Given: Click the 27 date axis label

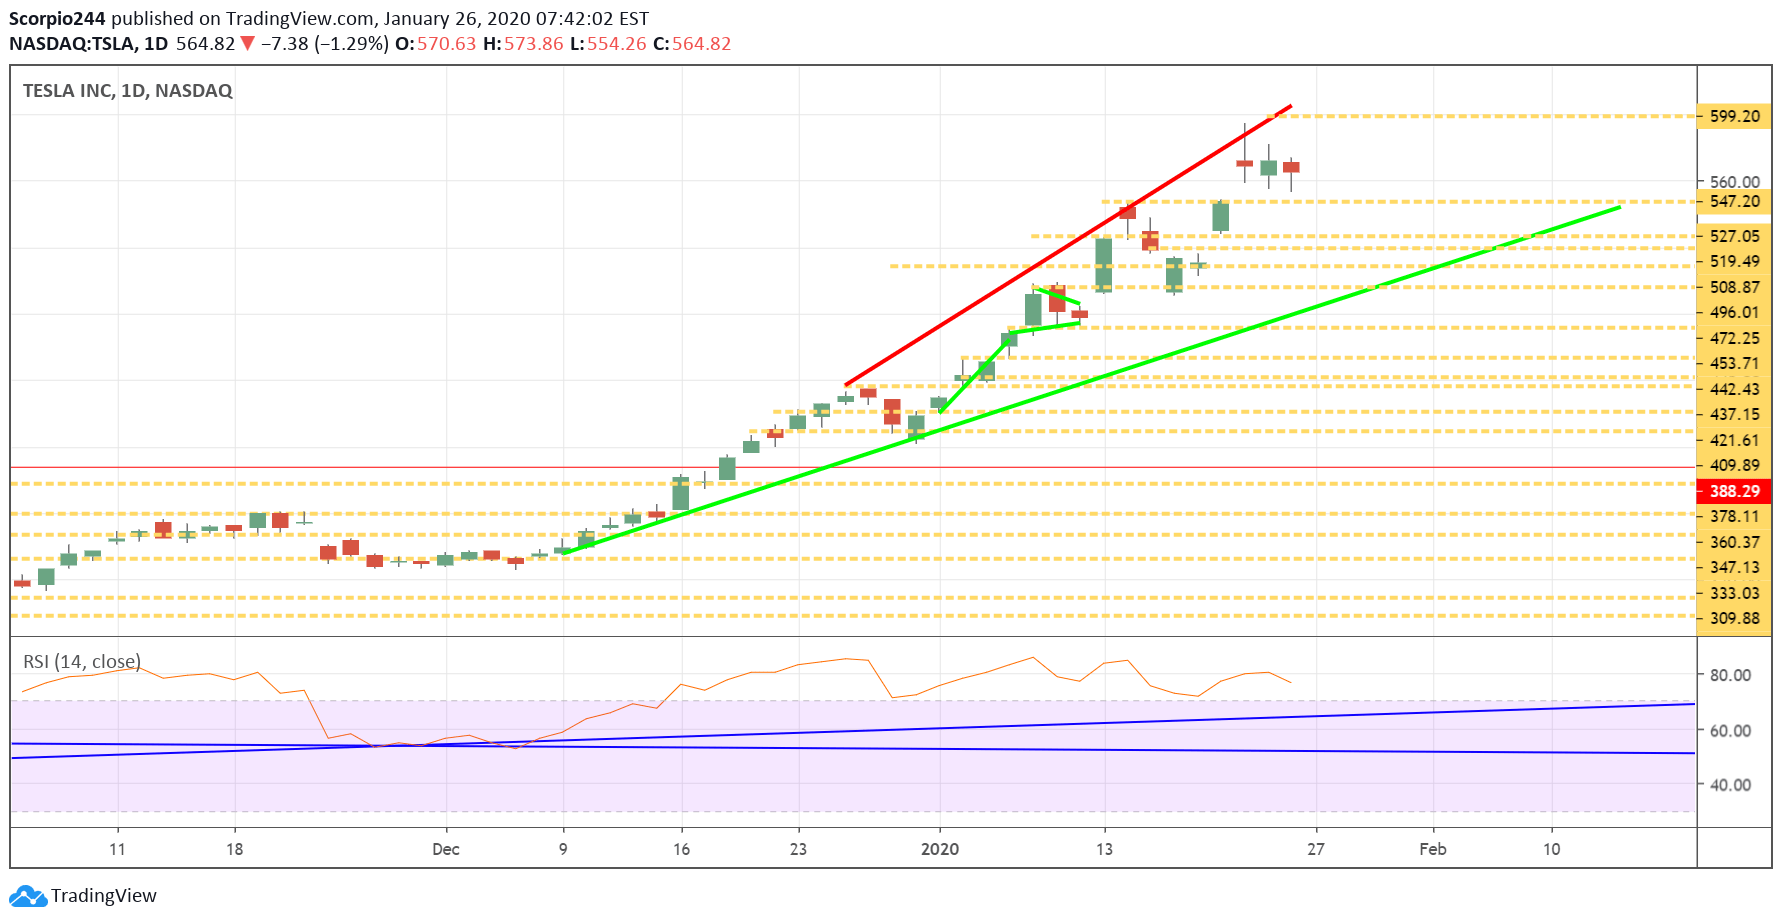Looking at the screenshot, I should [x=1316, y=849].
